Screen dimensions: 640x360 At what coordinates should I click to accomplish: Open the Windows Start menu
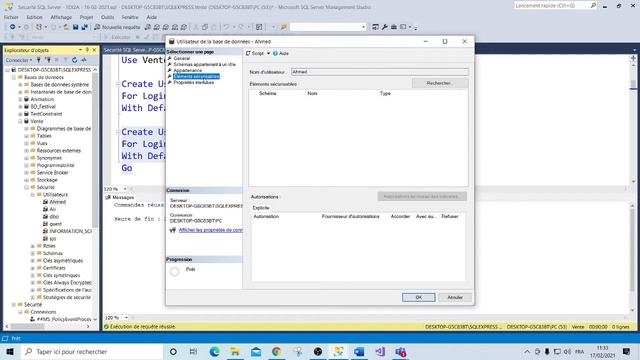[x=10, y=351]
